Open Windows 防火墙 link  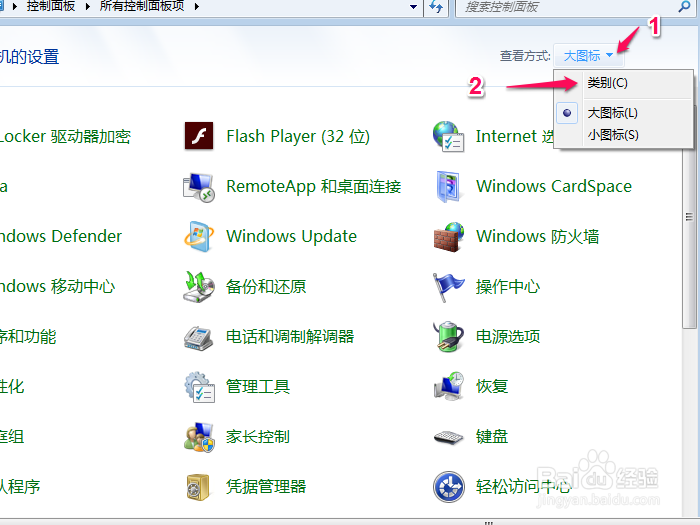tap(538, 237)
